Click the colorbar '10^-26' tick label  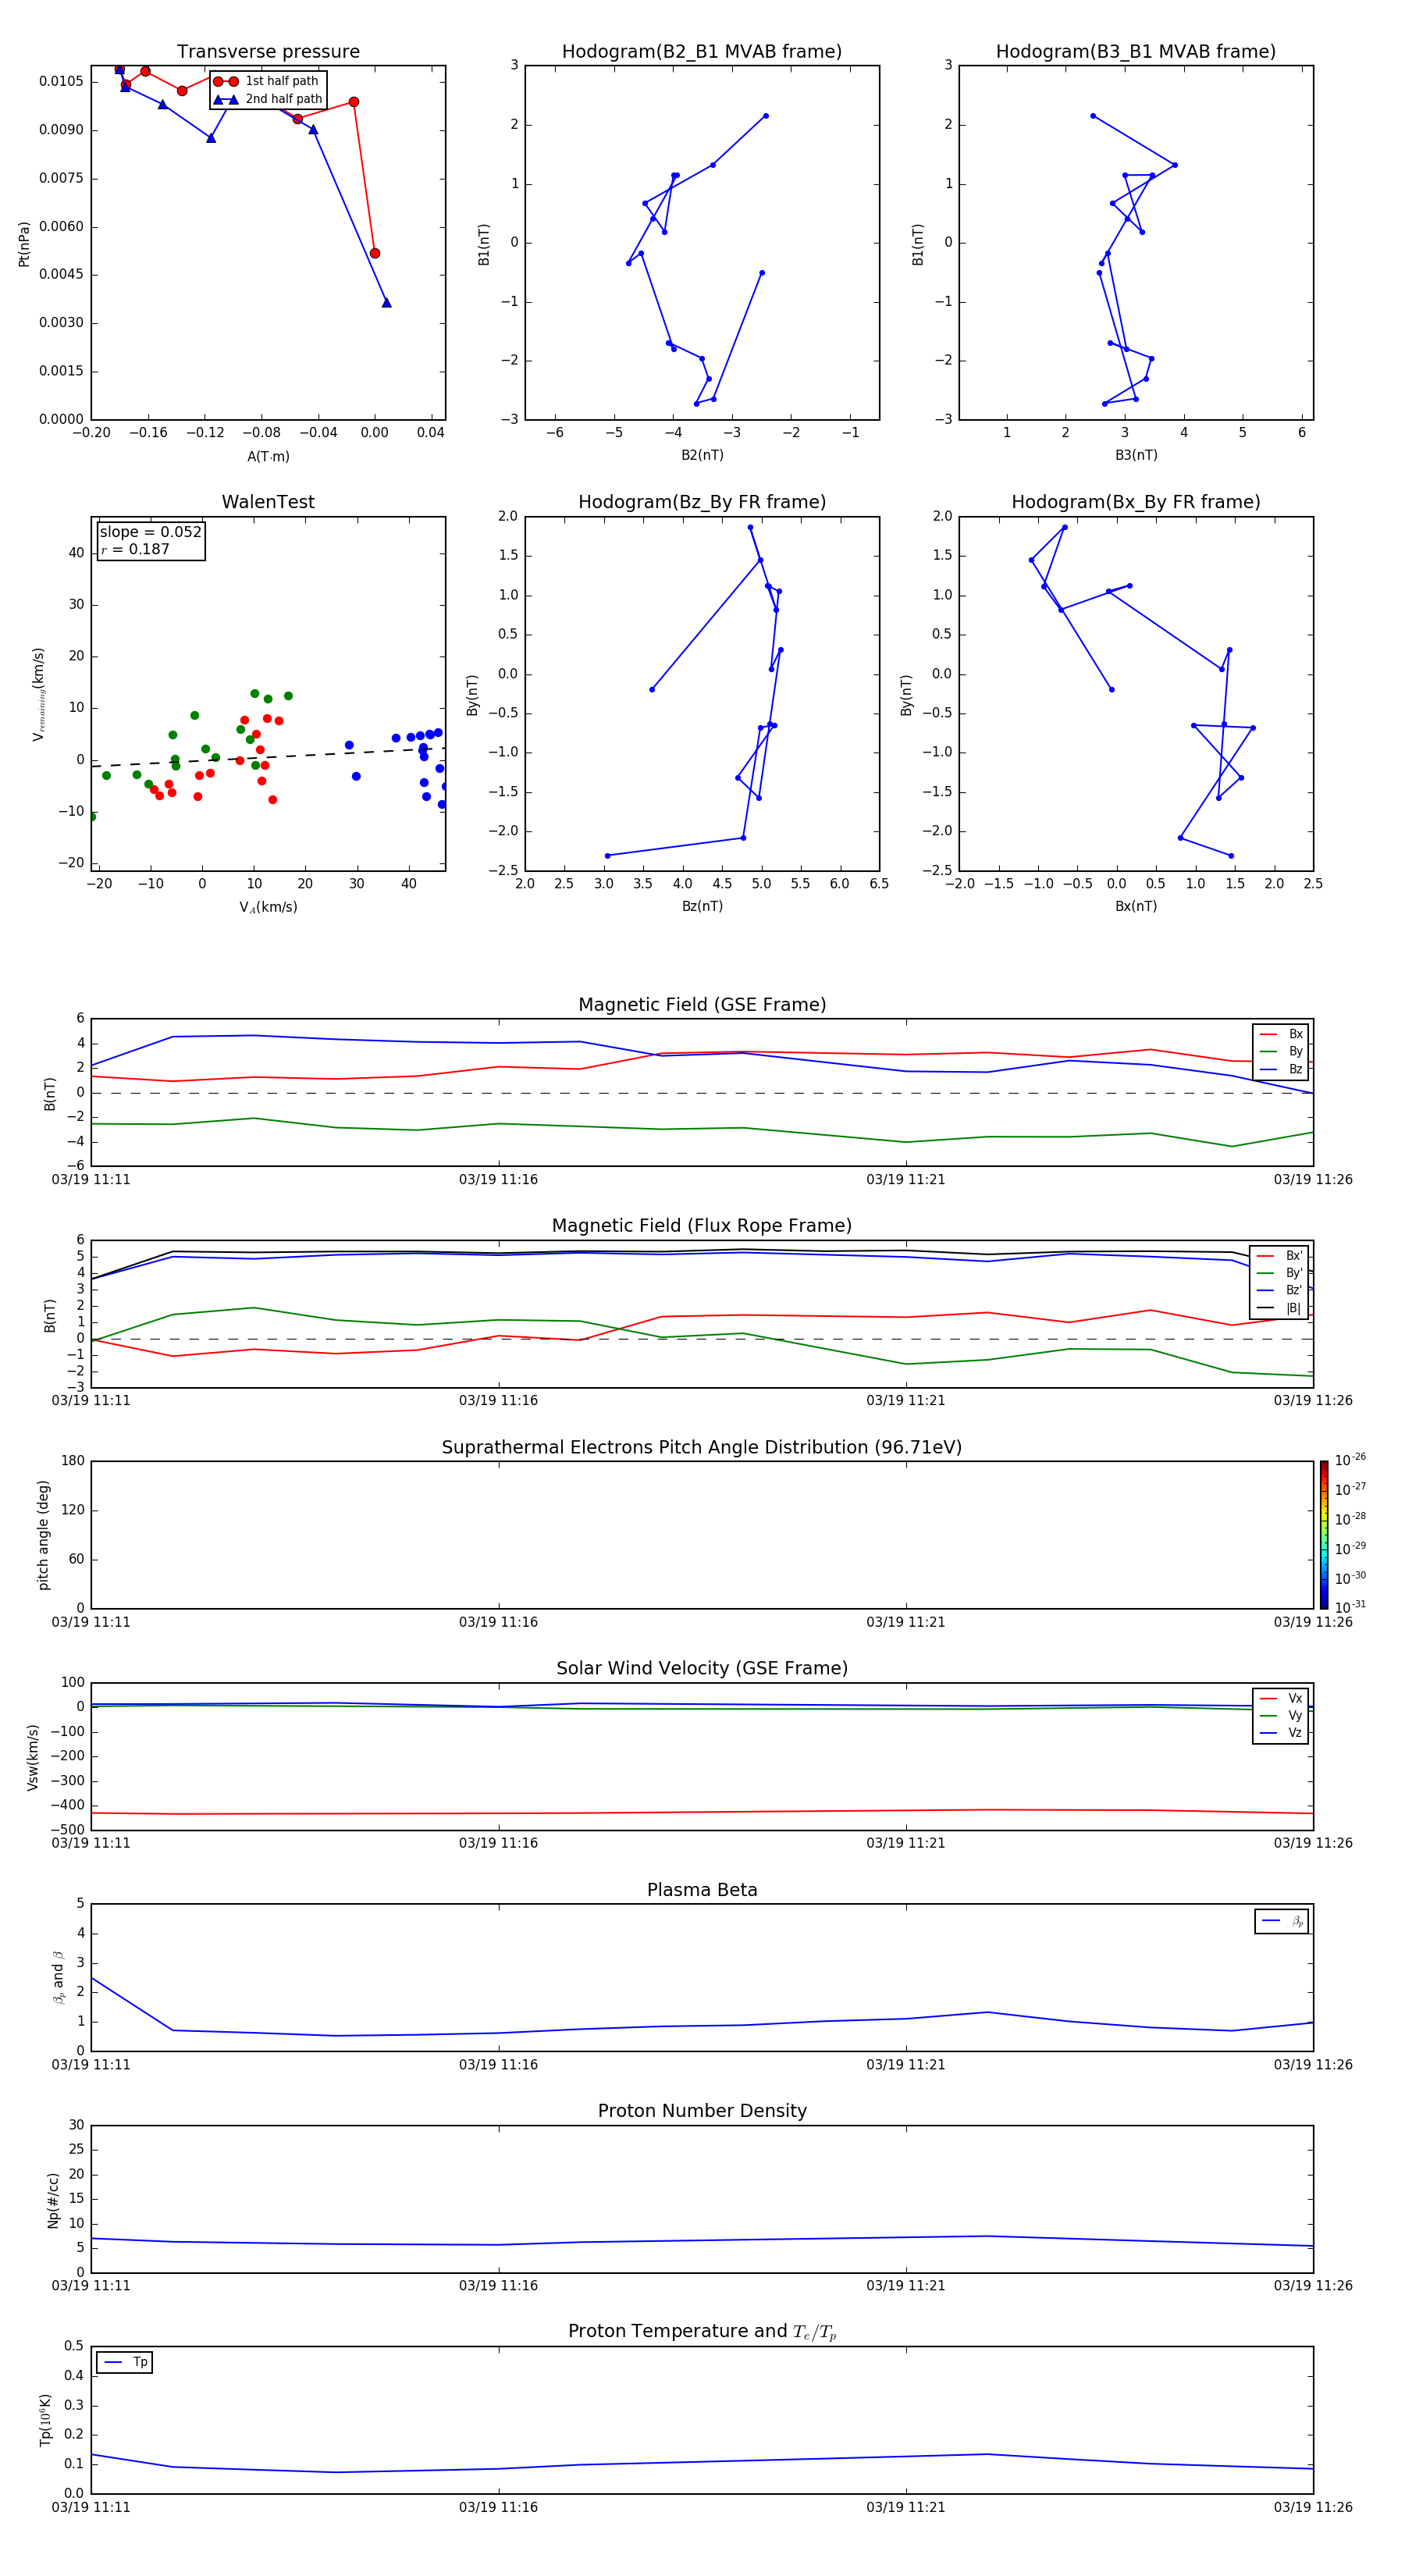1350,1460
